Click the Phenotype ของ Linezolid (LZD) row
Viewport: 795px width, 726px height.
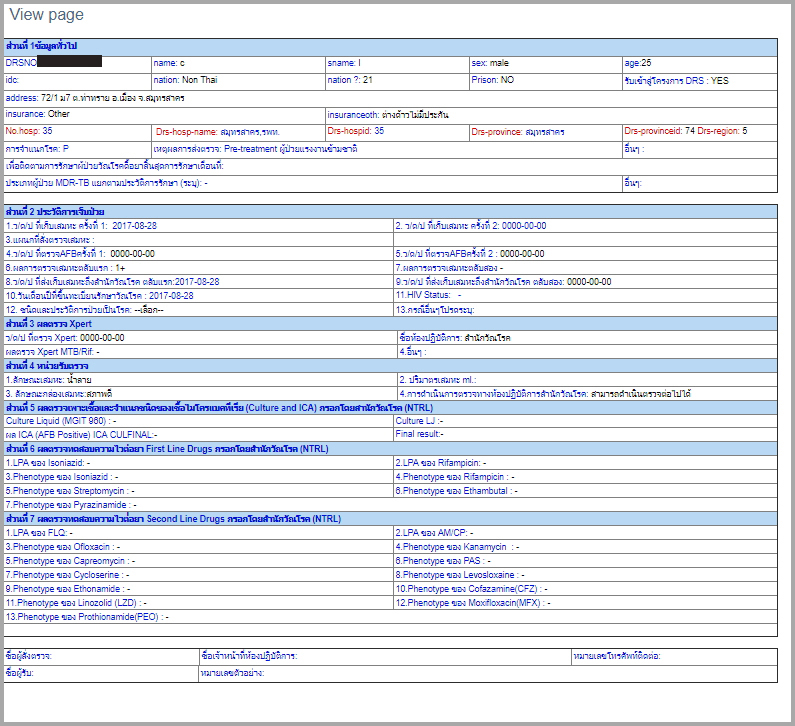(x=76, y=603)
